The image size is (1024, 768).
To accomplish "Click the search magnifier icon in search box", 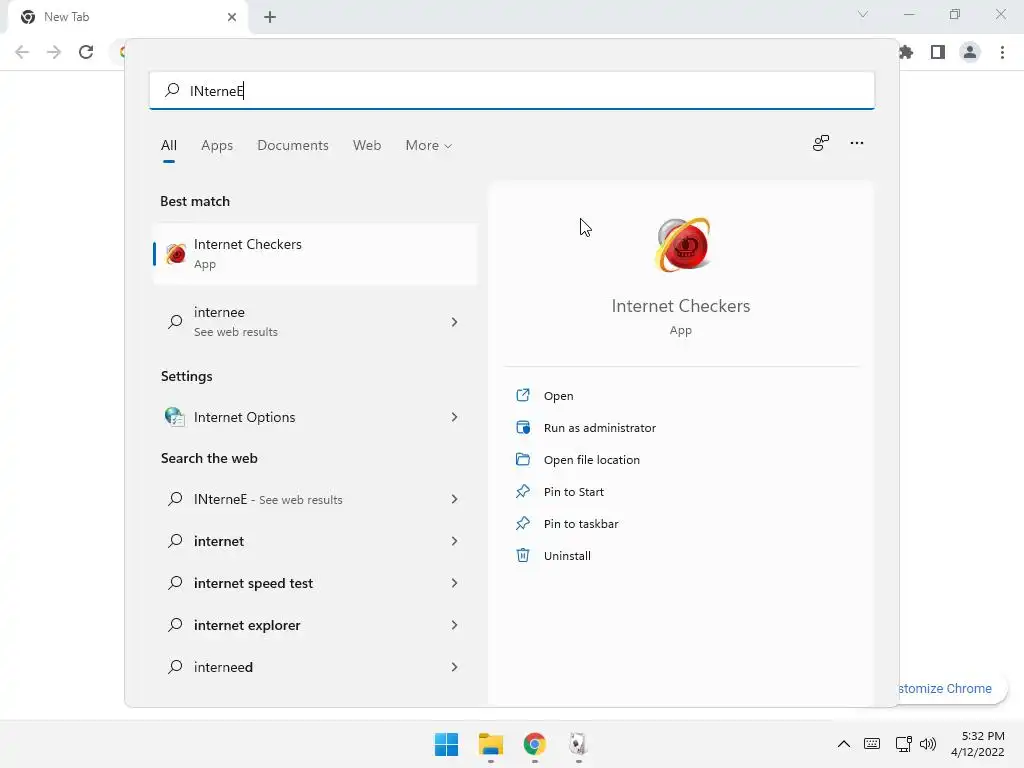I will click(172, 90).
